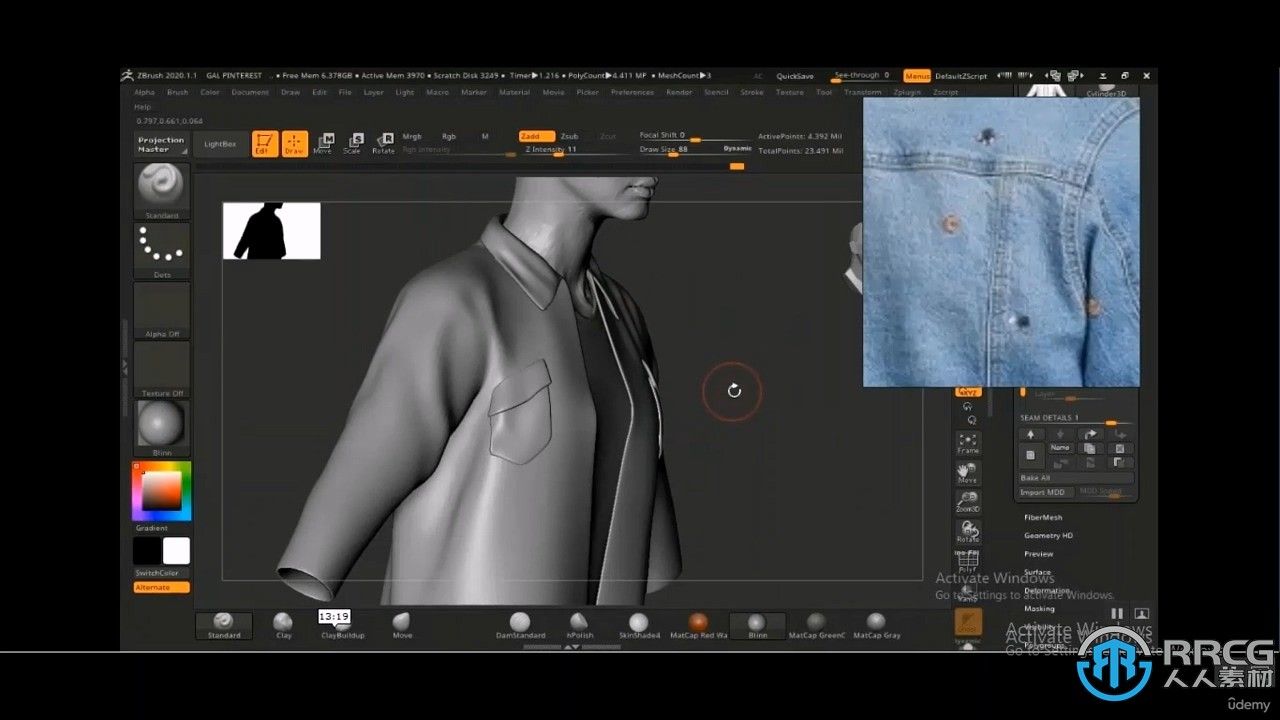1280x720 pixels.
Task: Expand the FiberMesh subpalette
Action: pyautogui.click(x=1043, y=518)
